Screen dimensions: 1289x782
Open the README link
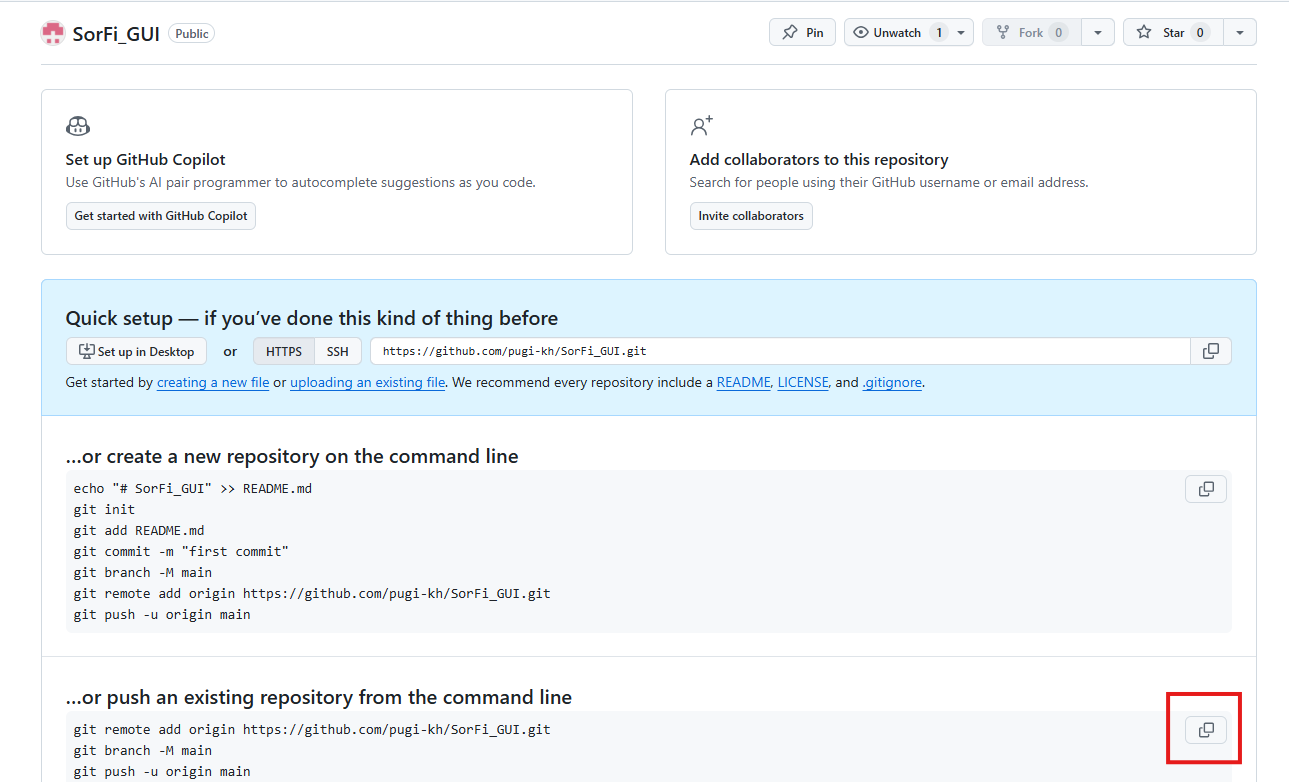tap(744, 382)
